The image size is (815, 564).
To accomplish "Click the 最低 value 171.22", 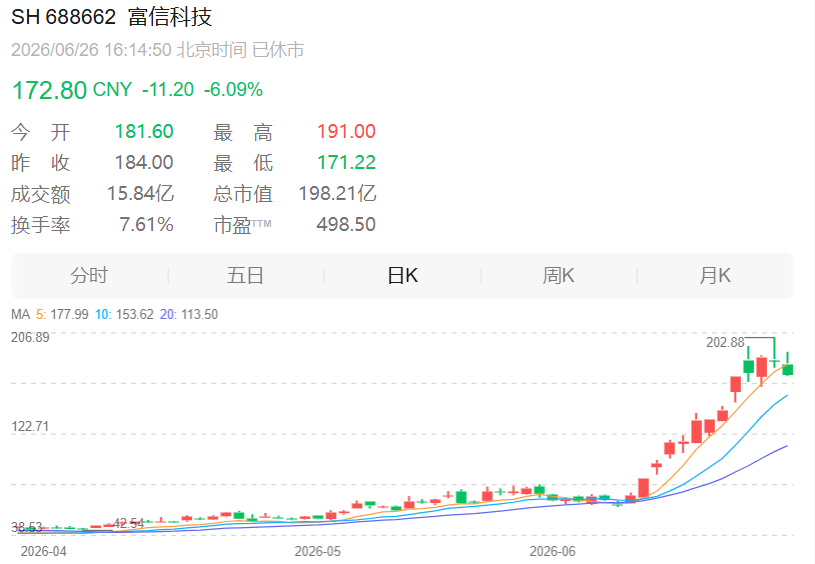I will click(x=346, y=163).
